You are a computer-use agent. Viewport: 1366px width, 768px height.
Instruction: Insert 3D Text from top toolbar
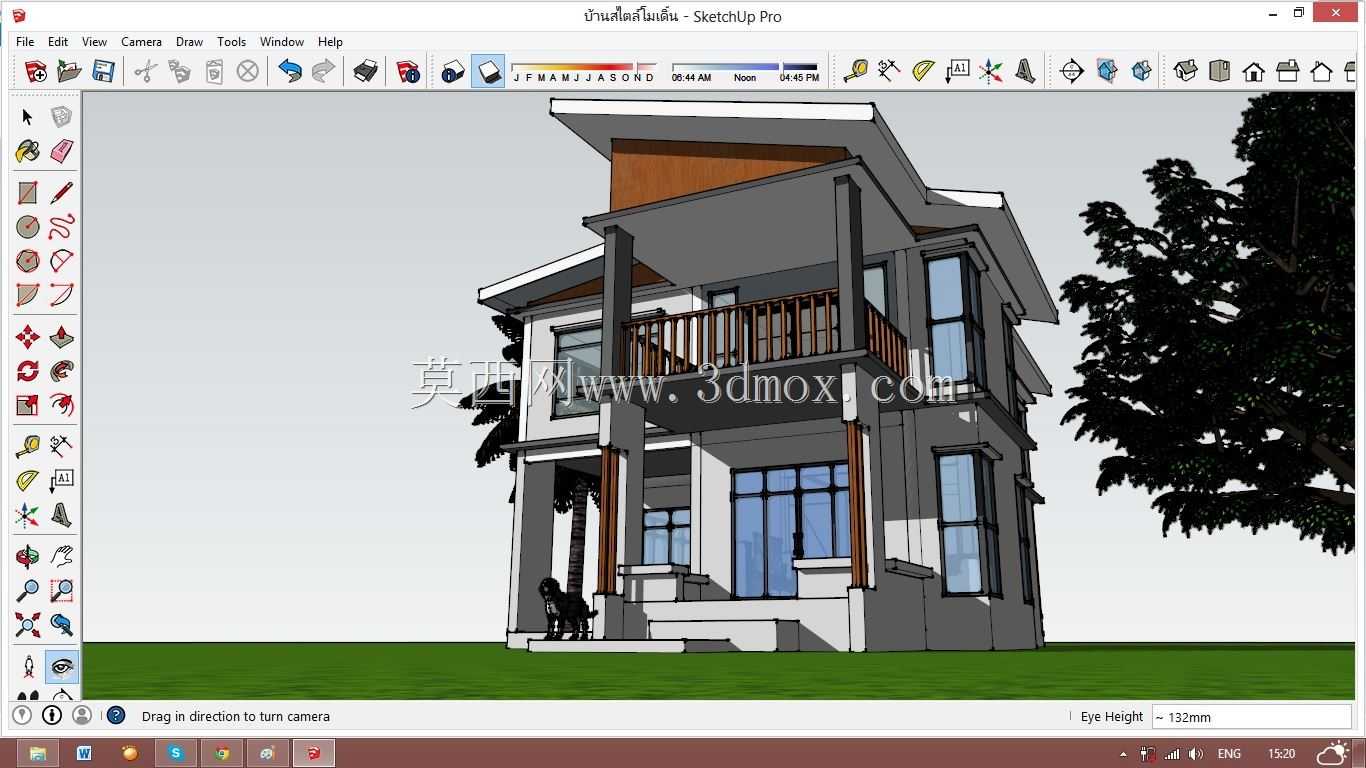click(x=1025, y=71)
